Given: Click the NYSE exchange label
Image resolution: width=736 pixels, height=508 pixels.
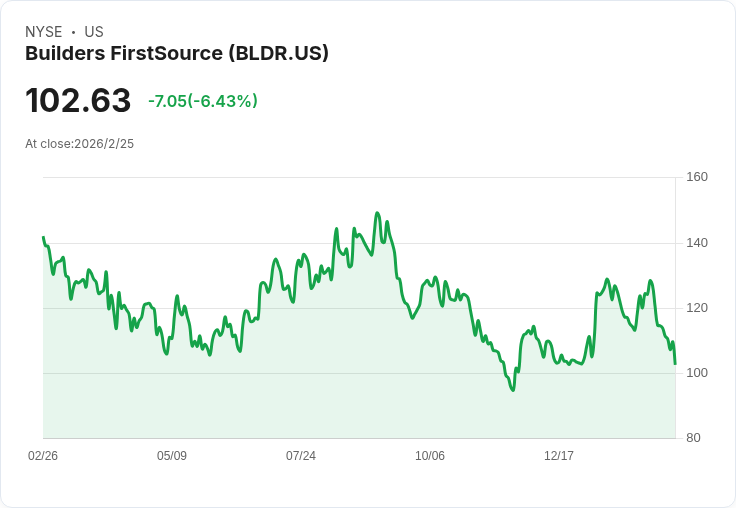Looking at the screenshot, I should point(44,32).
